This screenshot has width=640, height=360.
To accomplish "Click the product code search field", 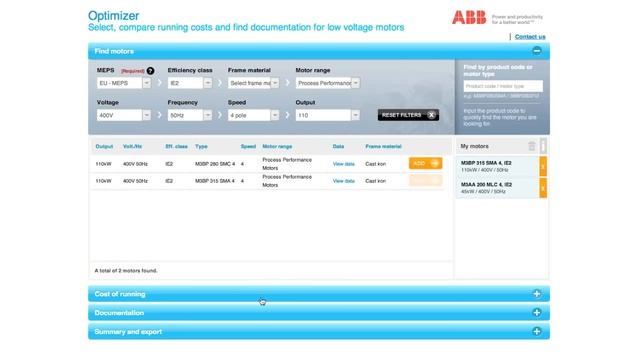I will (x=503, y=86).
